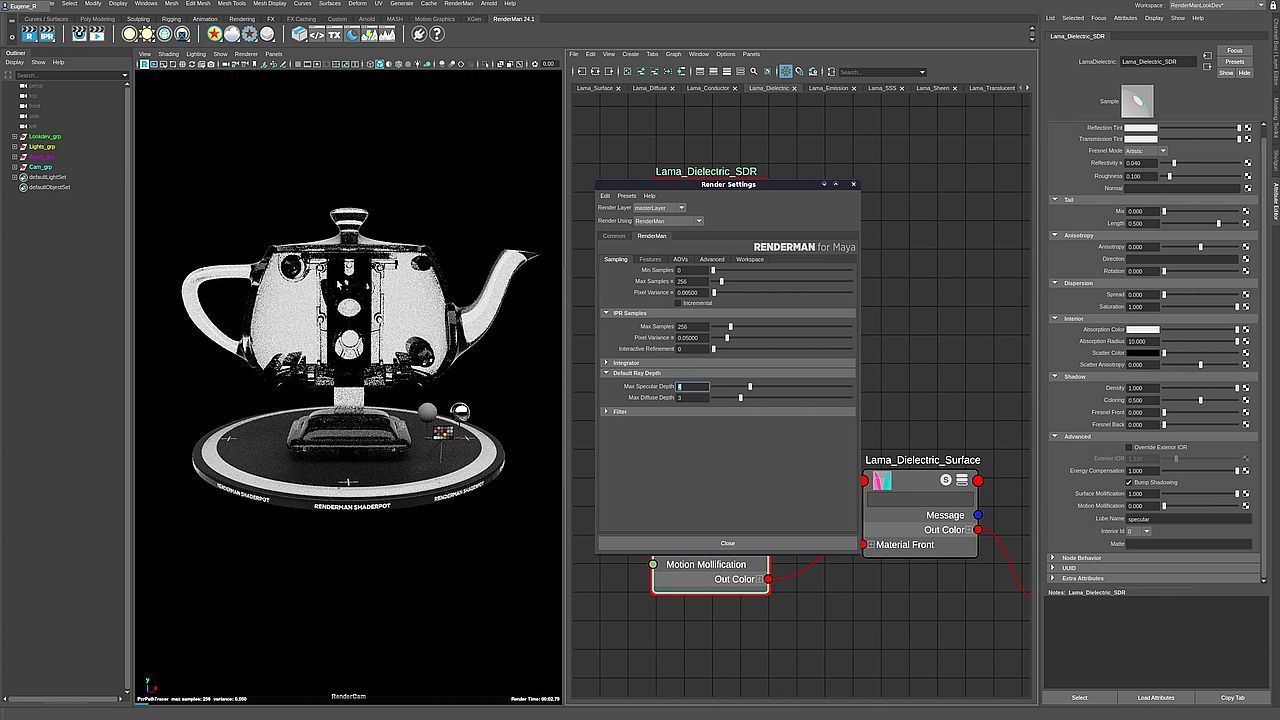1280x720 pixels.
Task: Expand the Cam_grp node in Outliner
Action: point(14,167)
